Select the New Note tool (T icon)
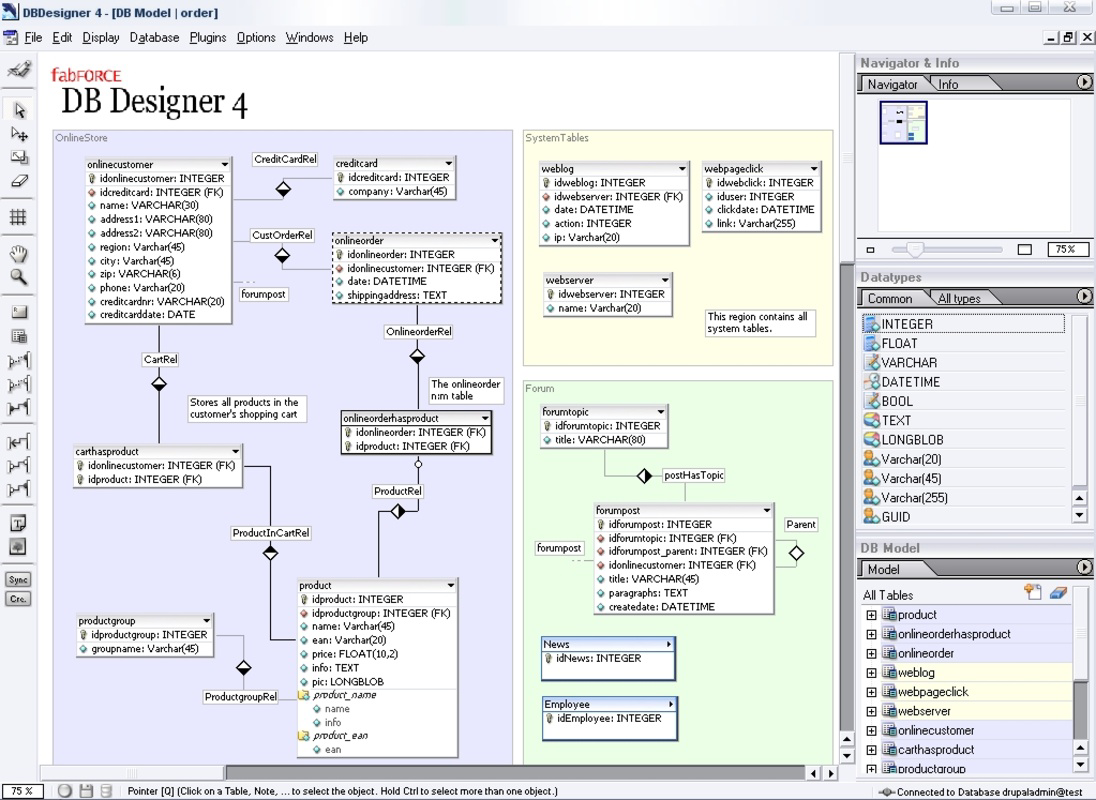The width and height of the screenshot is (1096, 800). pos(19,523)
